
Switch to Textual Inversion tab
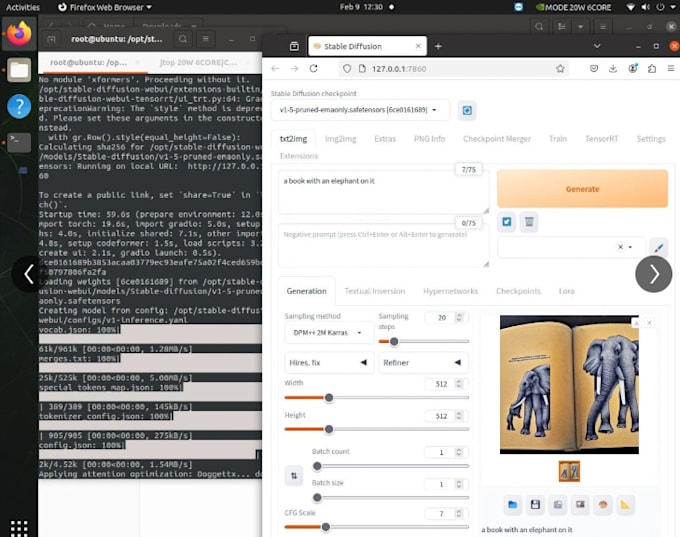coord(375,291)
